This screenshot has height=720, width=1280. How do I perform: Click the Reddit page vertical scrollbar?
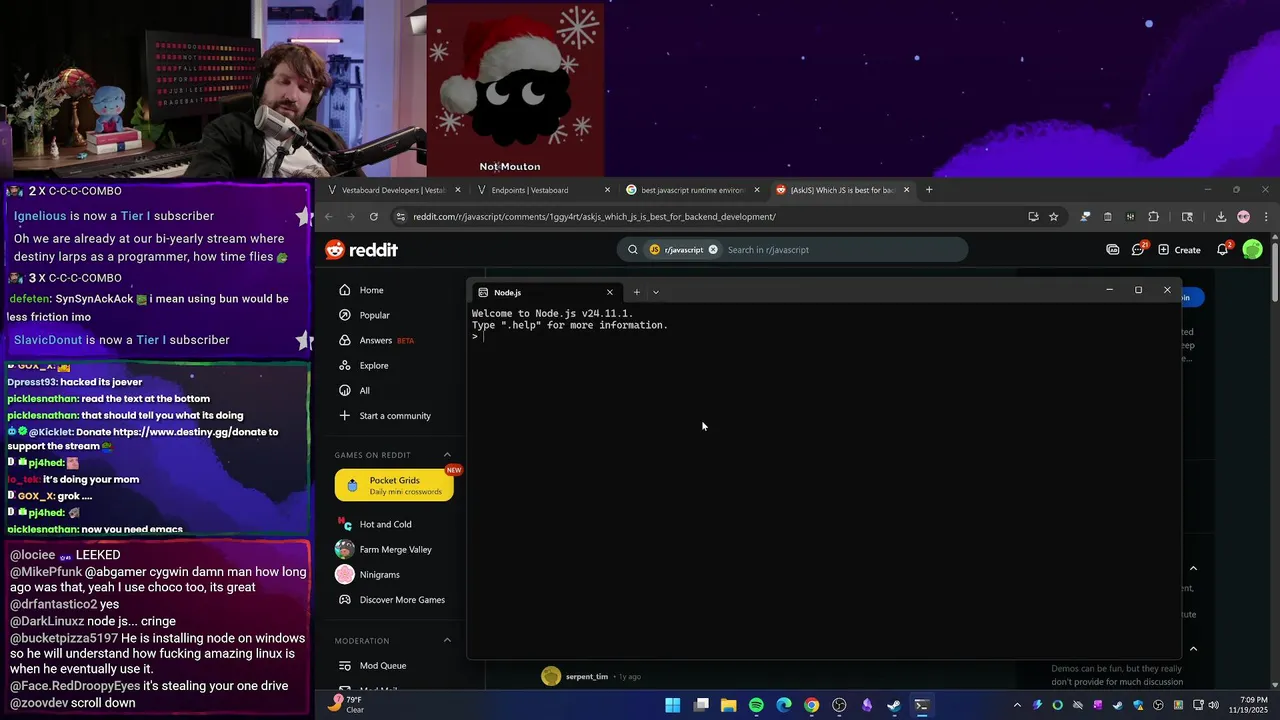(1274, 270)
